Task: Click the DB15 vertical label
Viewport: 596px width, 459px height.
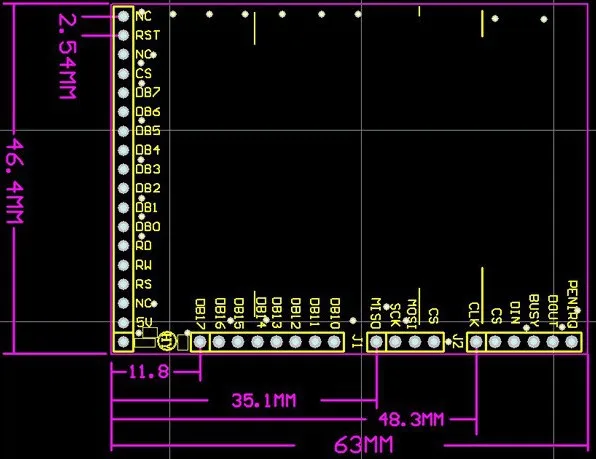Action: (x=238, y=313)
